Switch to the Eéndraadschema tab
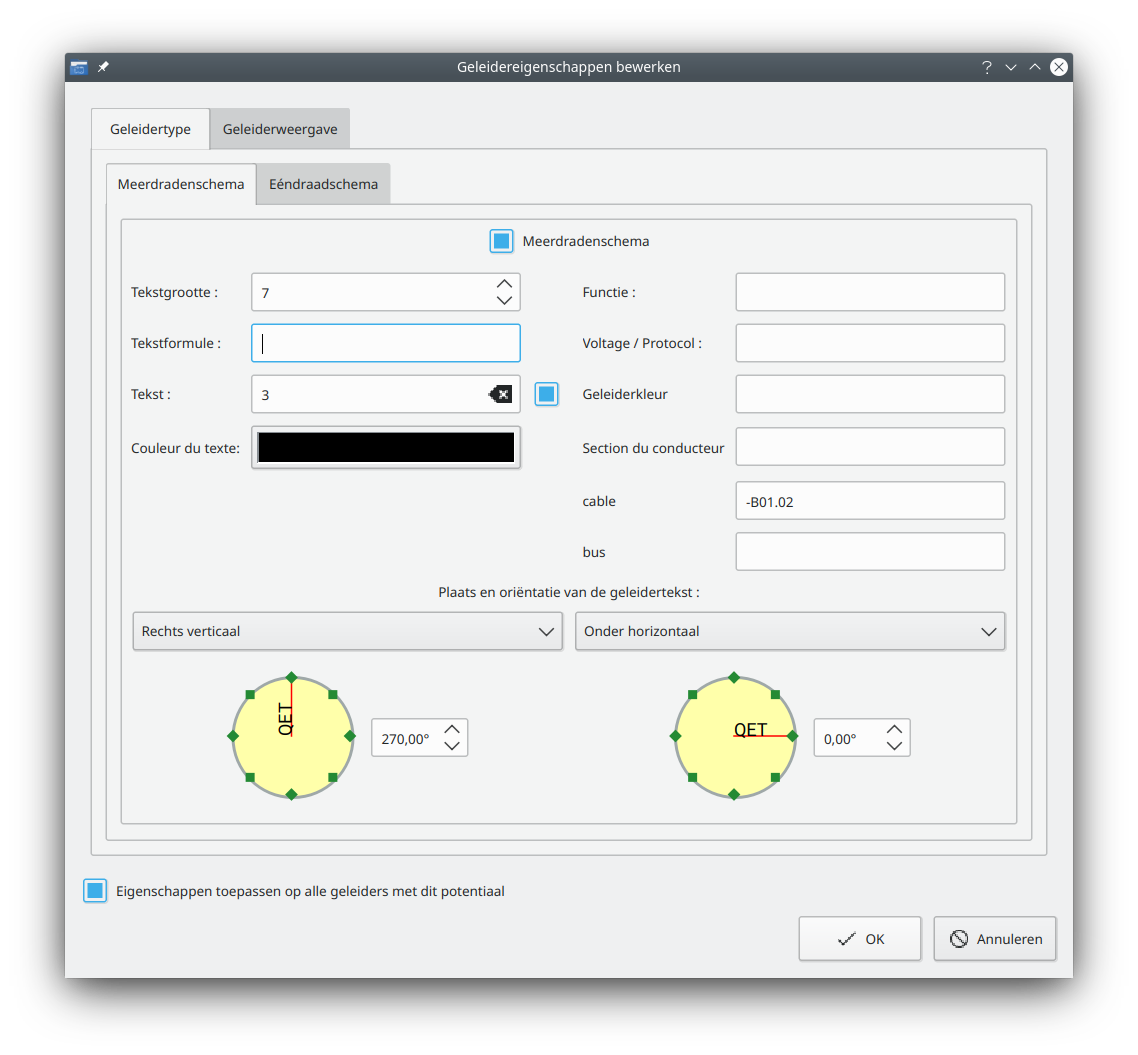 click(x=323, y=184)
